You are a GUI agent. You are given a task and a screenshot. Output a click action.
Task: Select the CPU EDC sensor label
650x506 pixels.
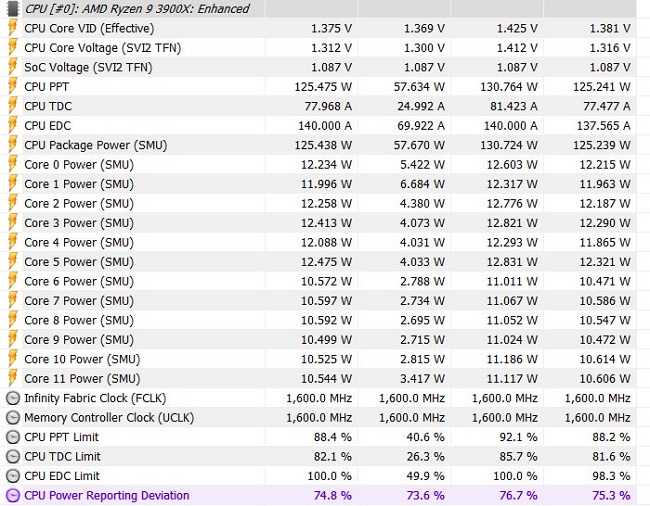48,126
